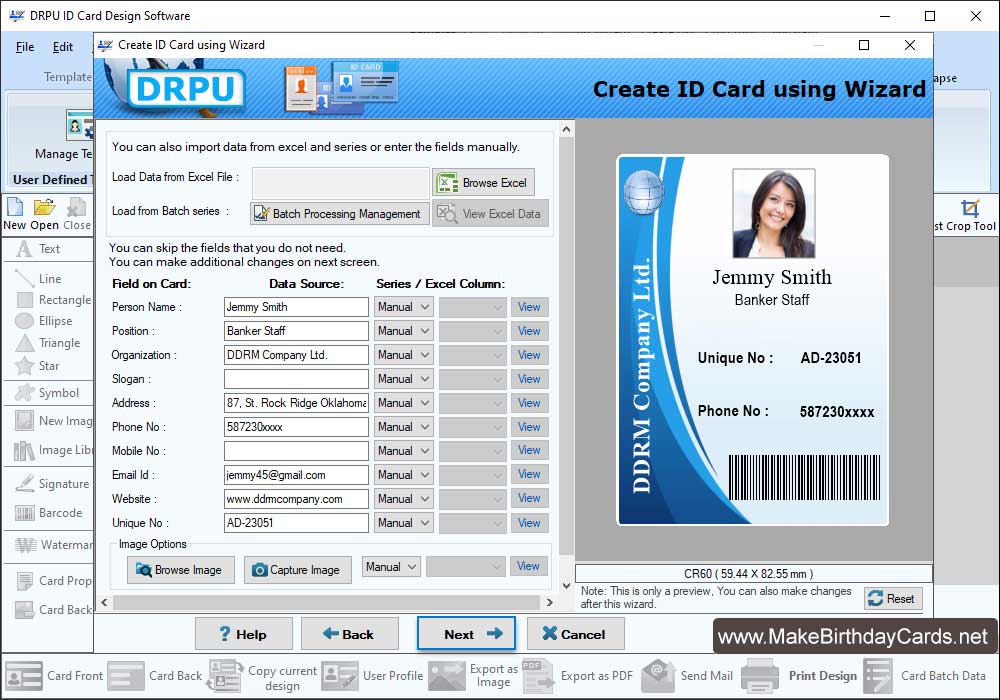Open Person Name data source dropdown
The image size is (1000, 700).
click(404, 307)
